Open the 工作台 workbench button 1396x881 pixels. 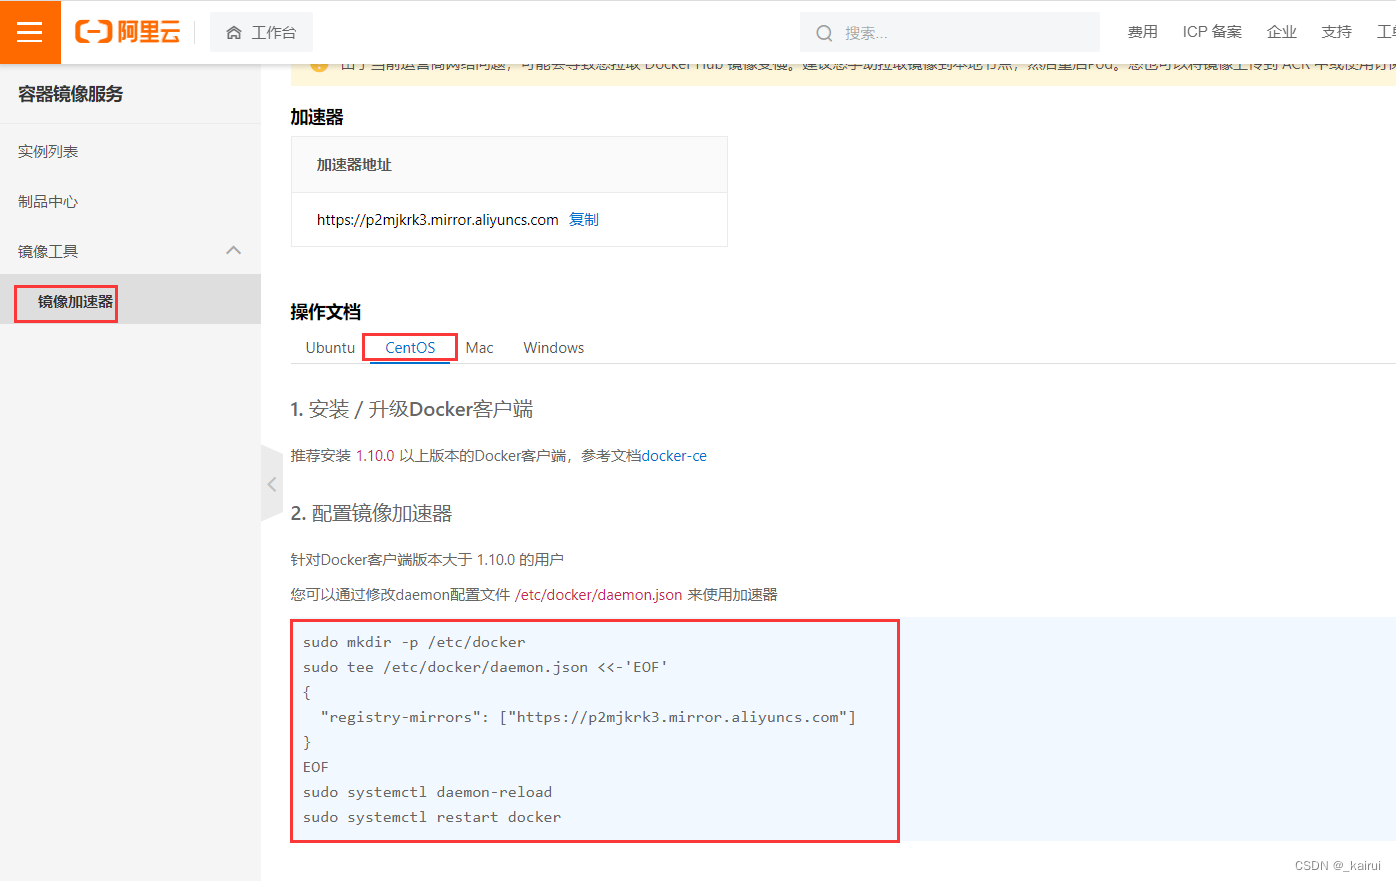(261, 33)
